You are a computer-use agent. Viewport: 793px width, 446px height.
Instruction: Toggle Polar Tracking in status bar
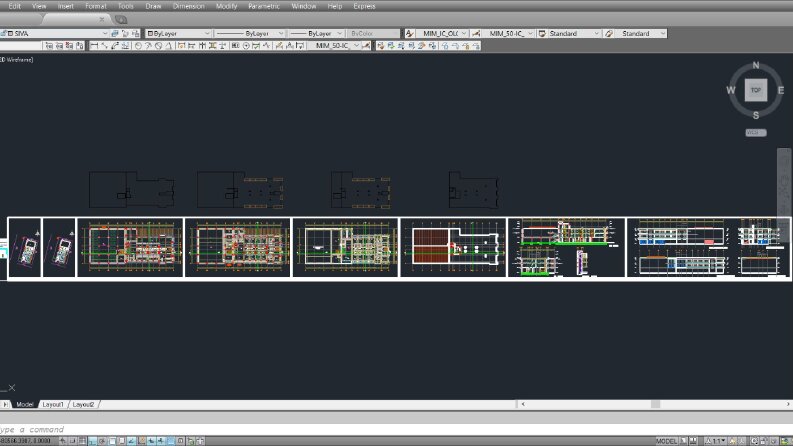click(102, 441)
